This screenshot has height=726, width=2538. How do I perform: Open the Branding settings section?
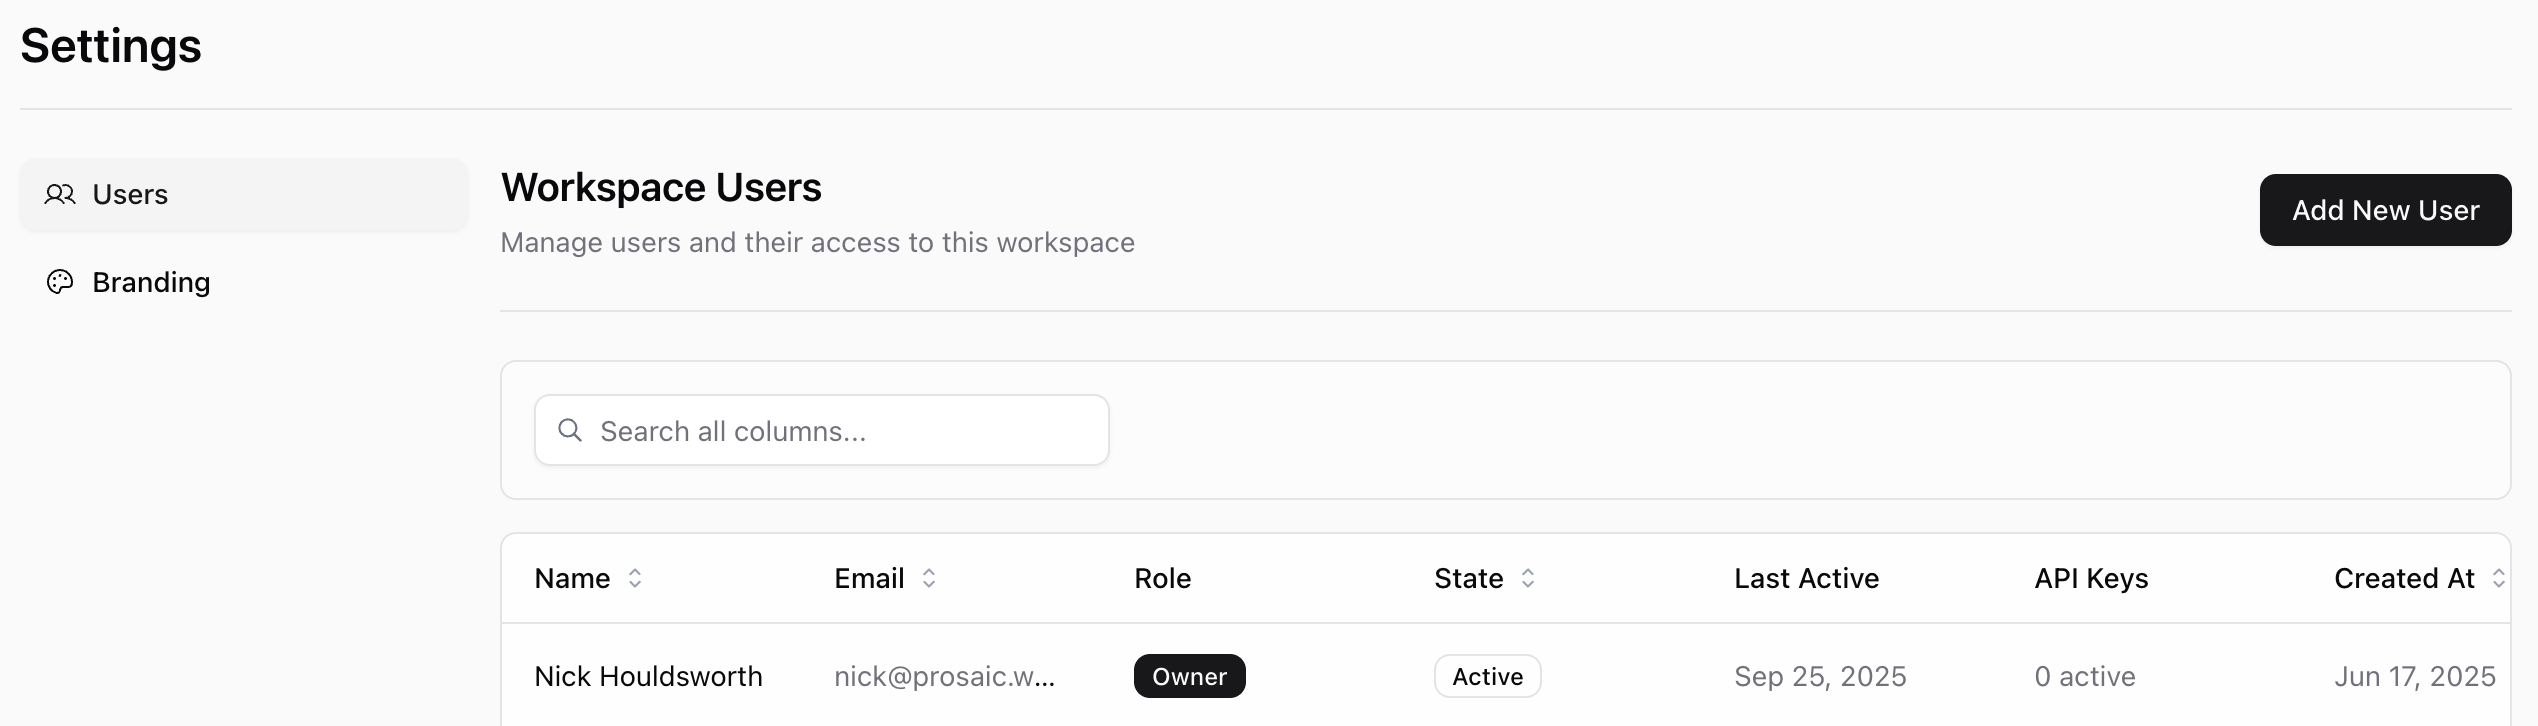pyautogui.click(x=150, y=282)
